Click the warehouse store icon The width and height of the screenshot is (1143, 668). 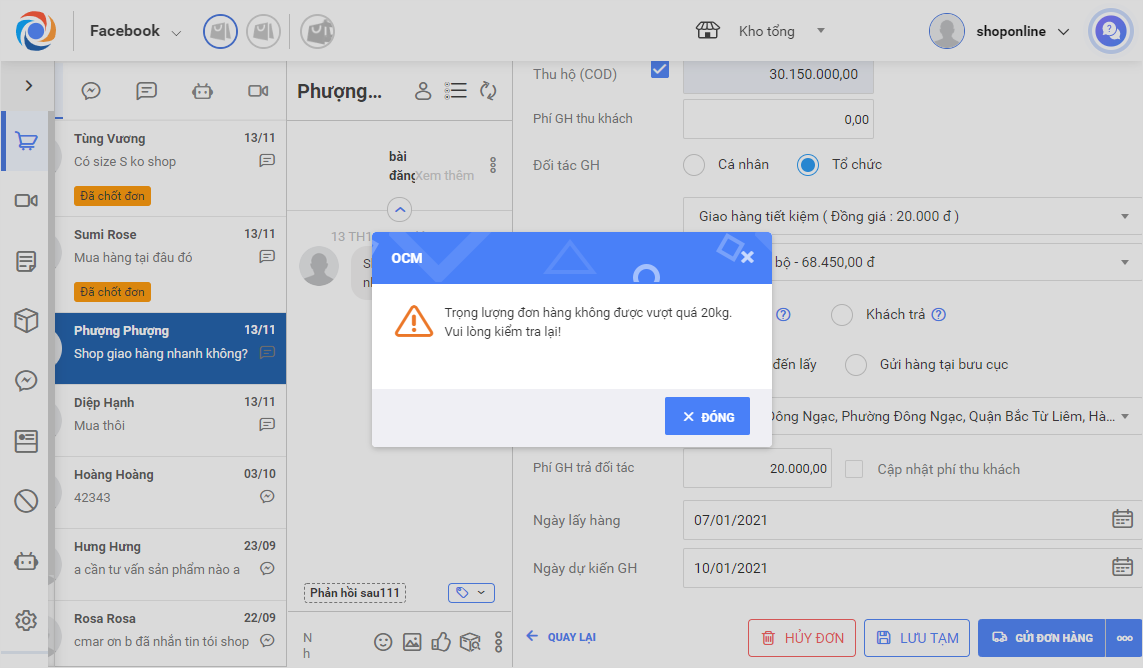pyautogui.click(x=707, y=31)
